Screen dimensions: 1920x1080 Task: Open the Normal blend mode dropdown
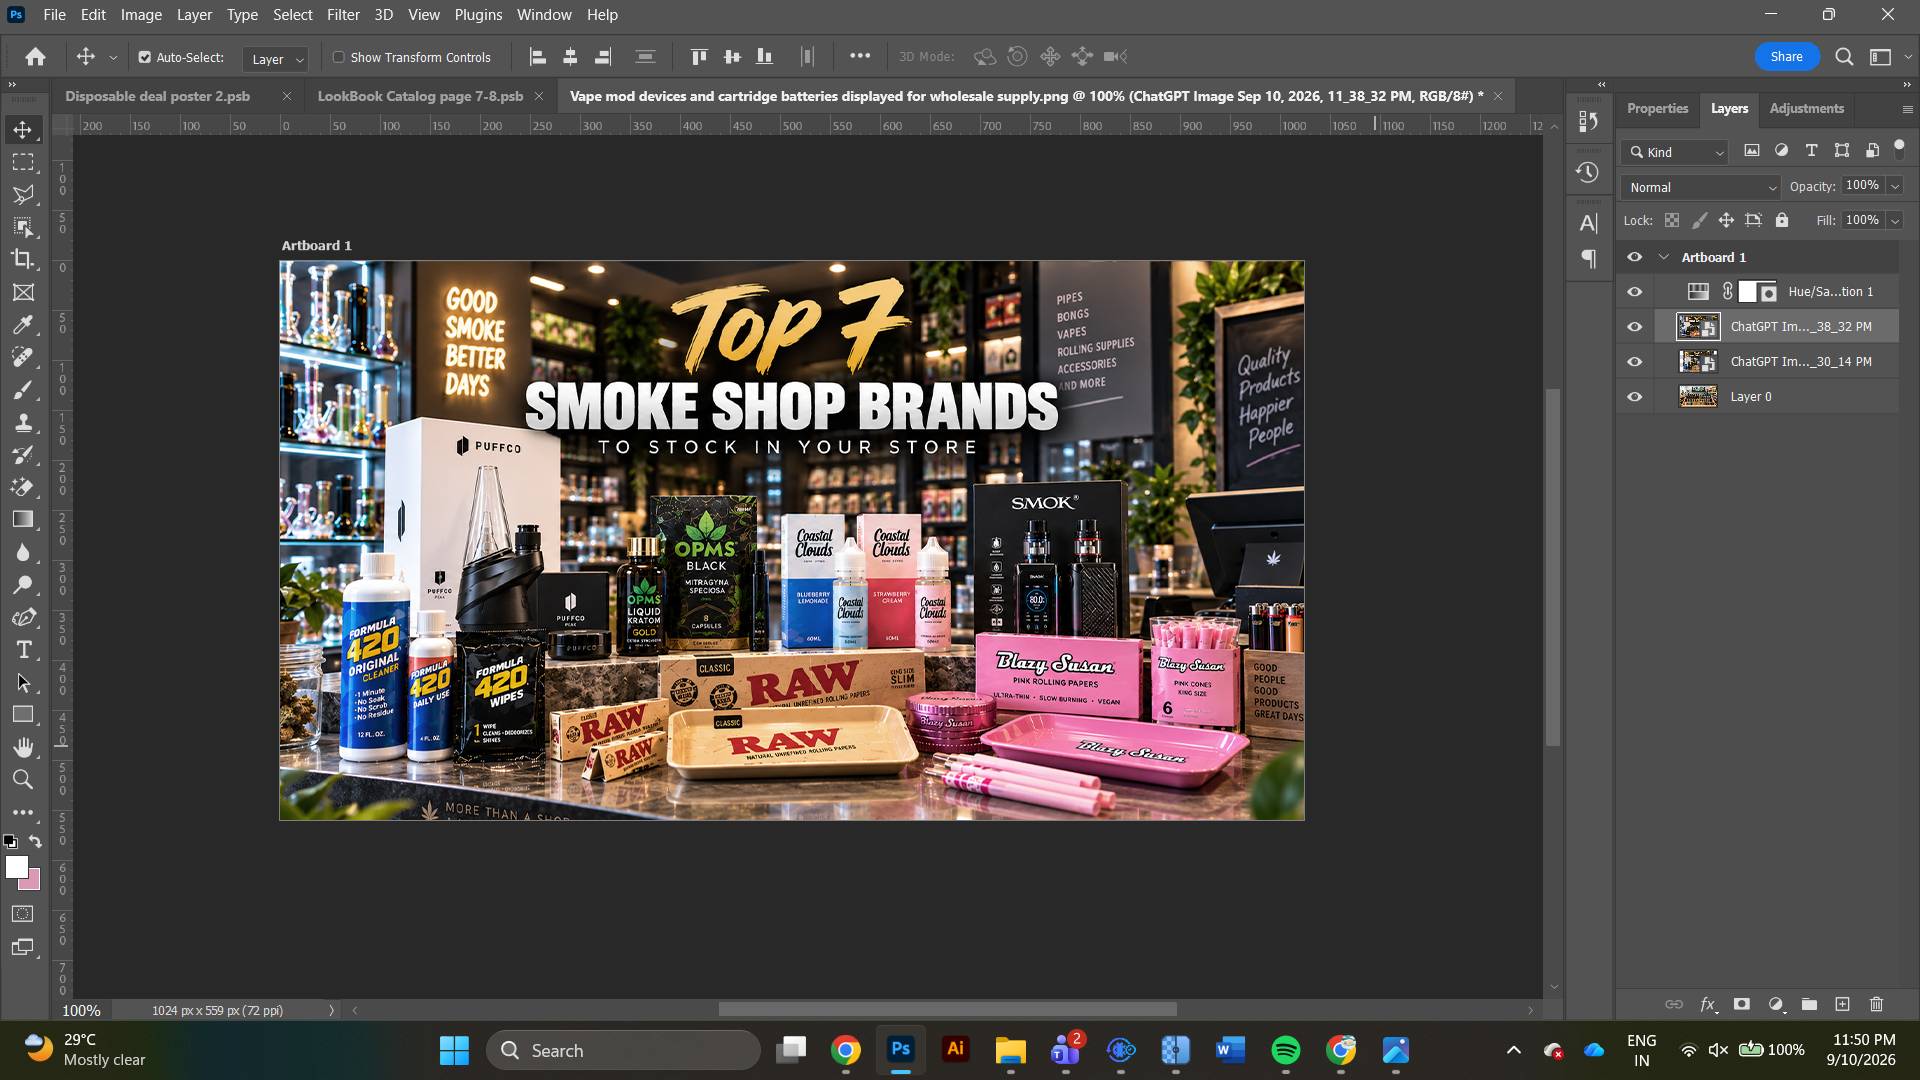pos(1701,187)
